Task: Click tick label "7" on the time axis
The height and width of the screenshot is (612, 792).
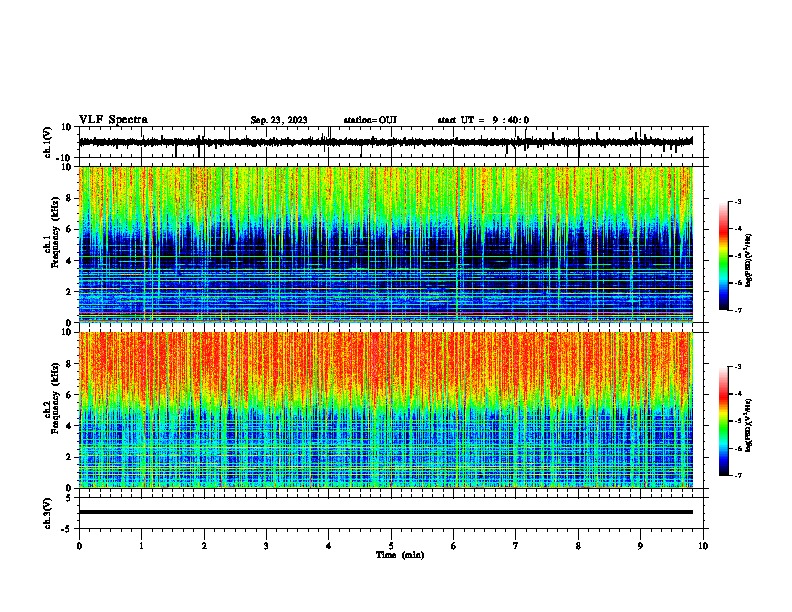Action: (x=516, y=546)
